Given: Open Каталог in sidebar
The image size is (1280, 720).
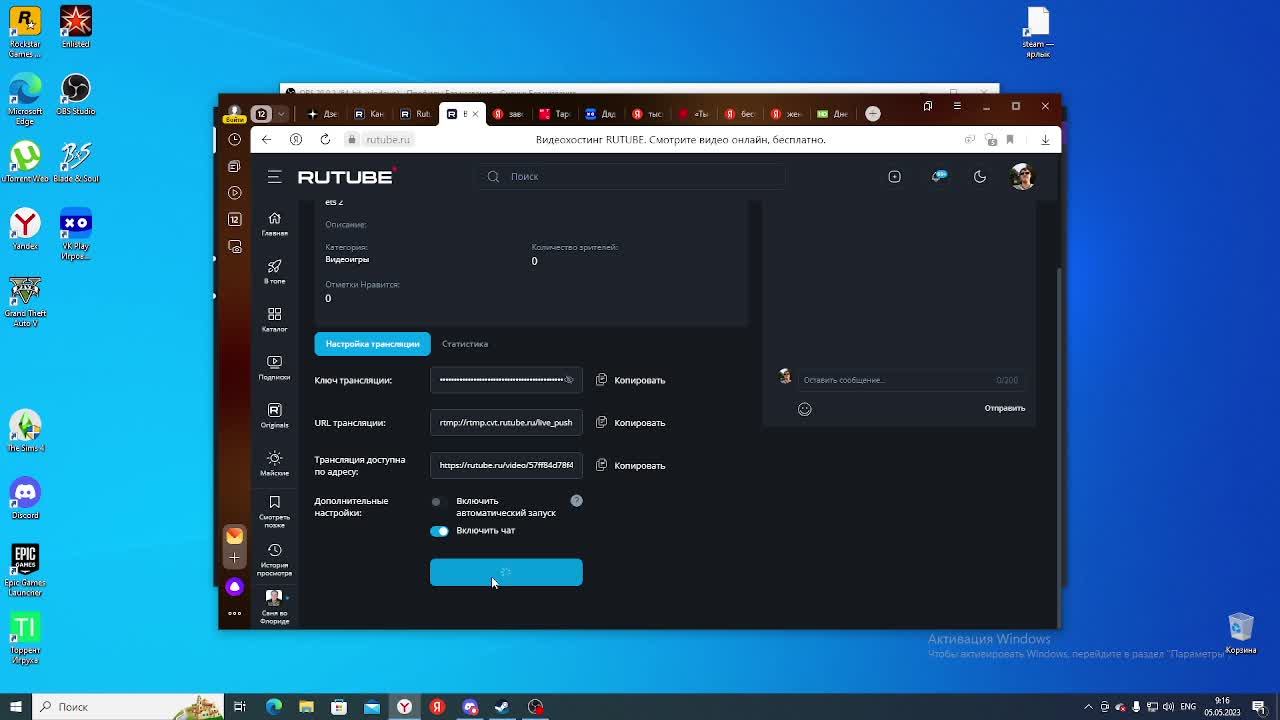Looking at the screenshot, I should tap(274, 319).
